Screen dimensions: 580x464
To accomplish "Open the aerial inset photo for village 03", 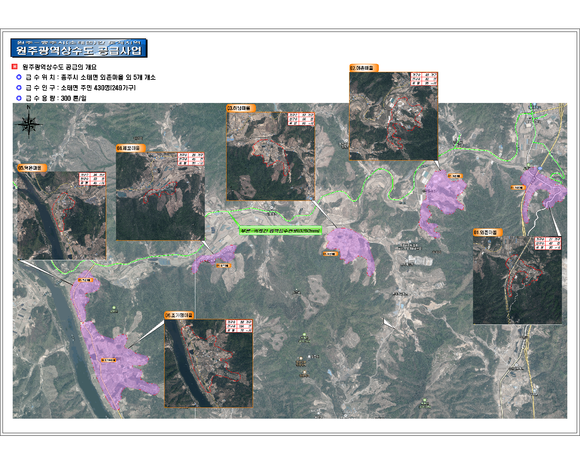I will 270,156.
